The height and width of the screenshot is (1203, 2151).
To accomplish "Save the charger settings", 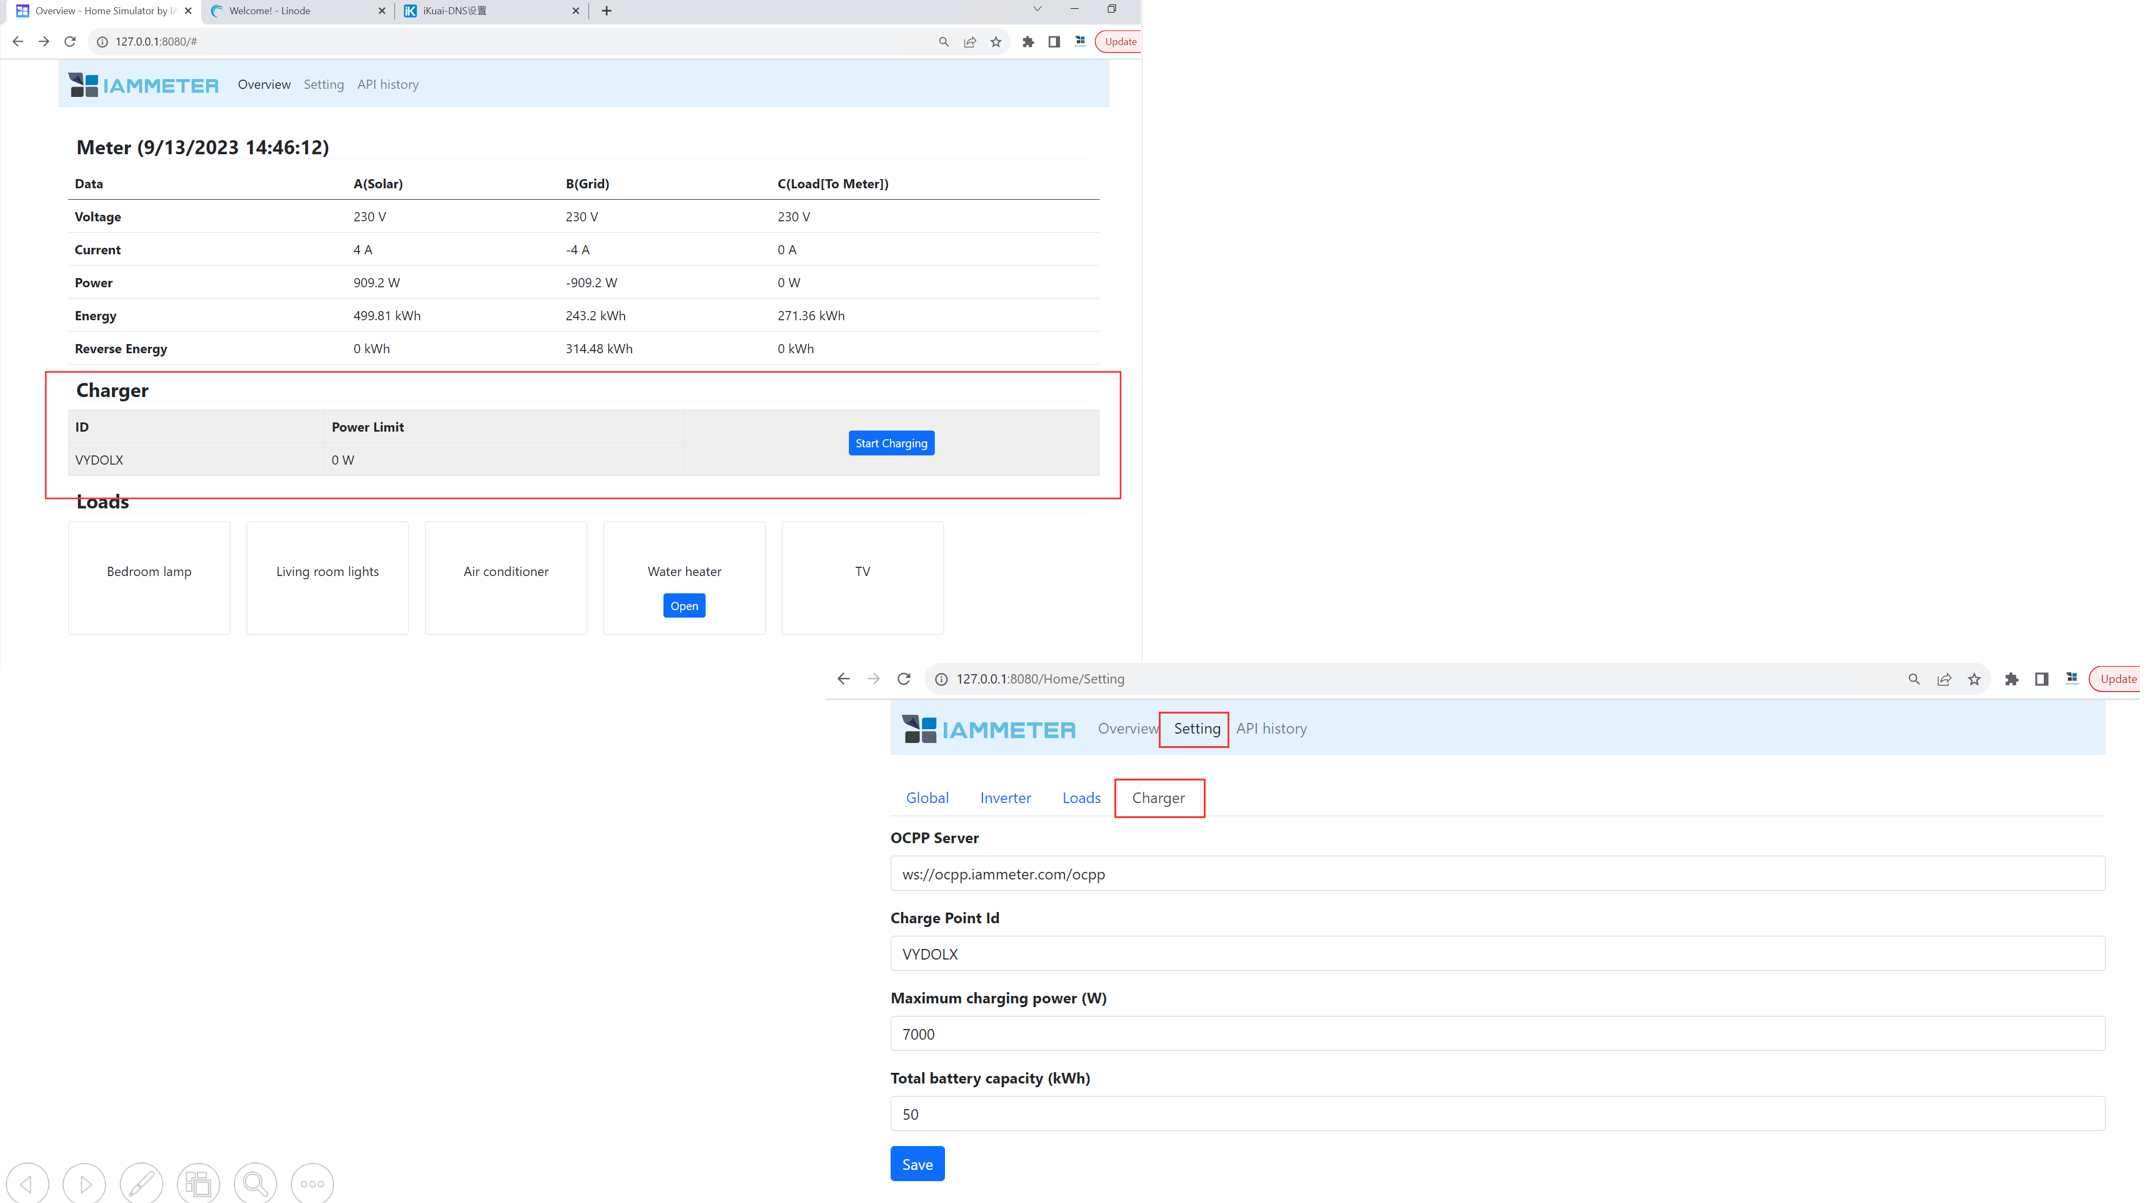I will click(917, 1164).
